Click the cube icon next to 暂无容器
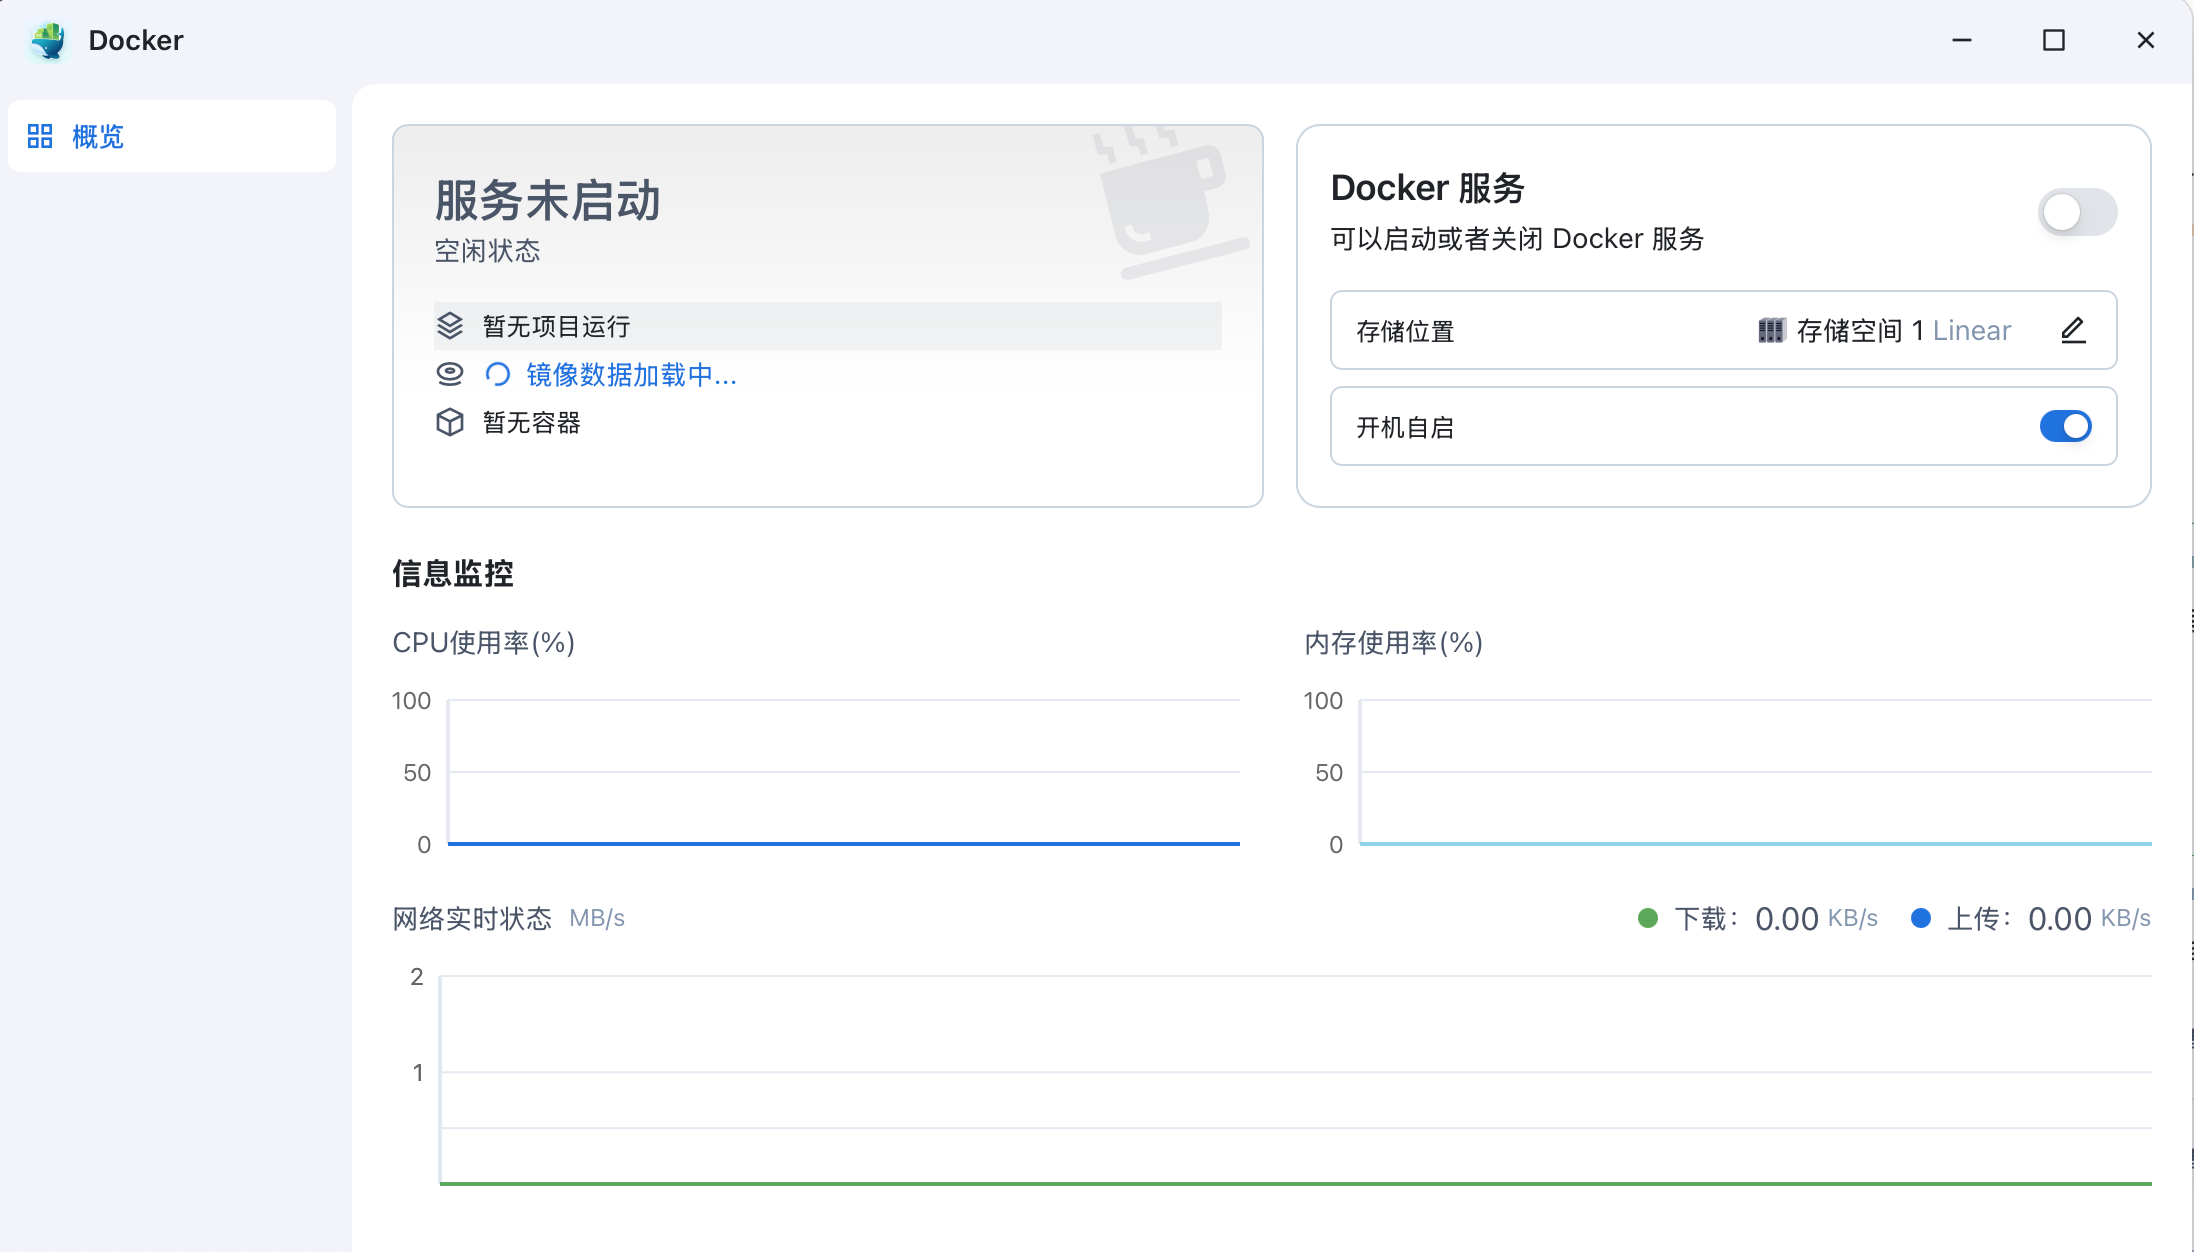This screenshot has height=1252, width=2194. click(x=450, y=422)
